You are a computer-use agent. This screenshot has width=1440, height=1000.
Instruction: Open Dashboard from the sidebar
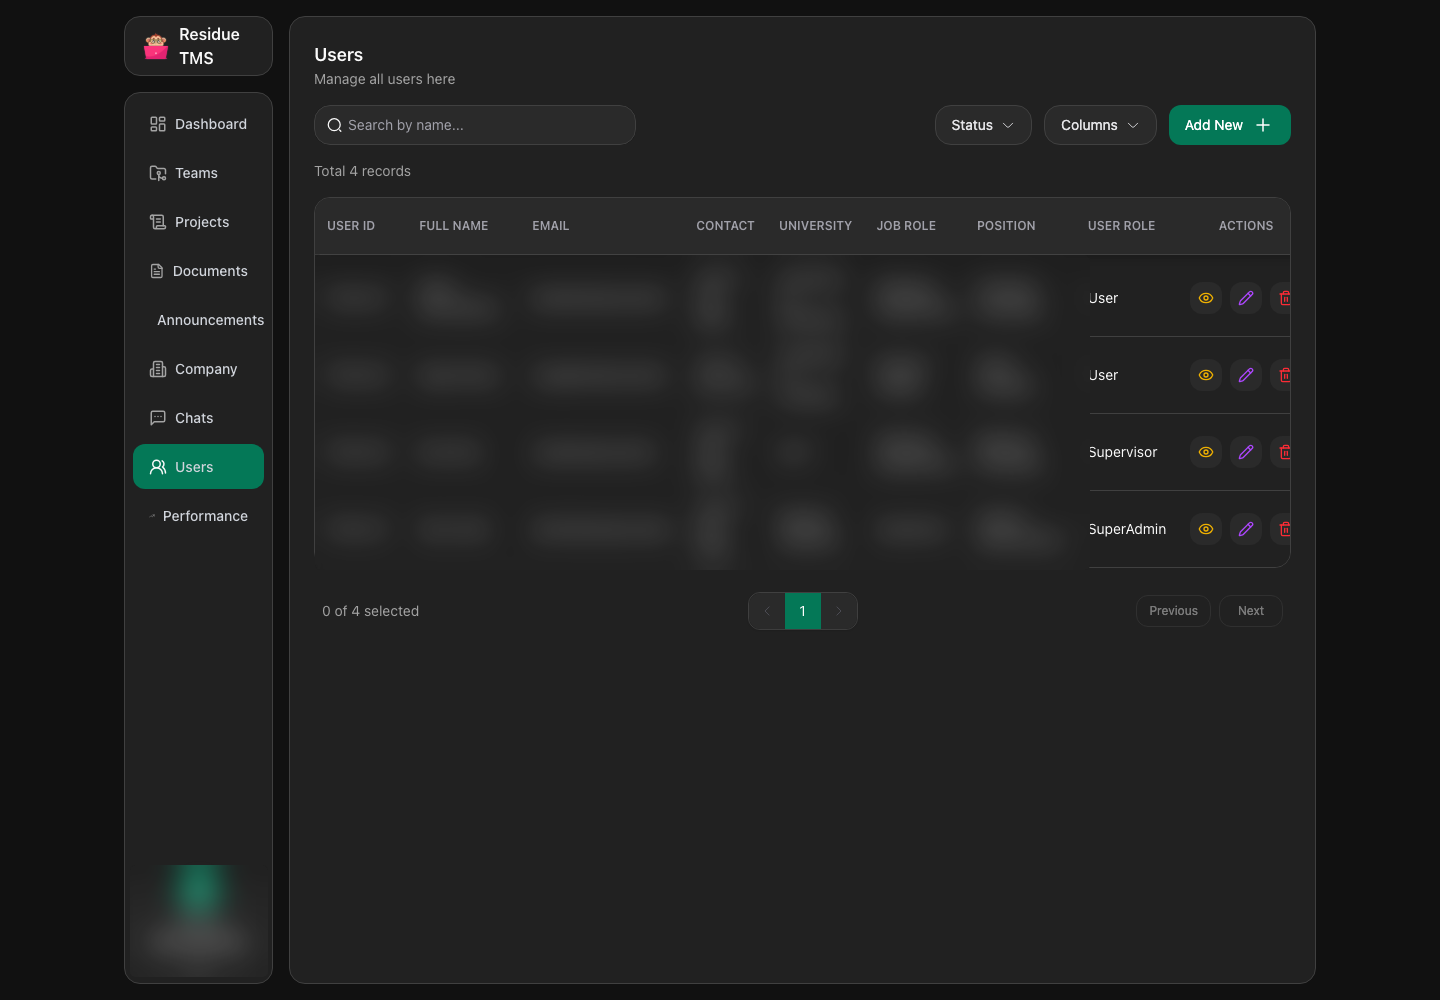pyautogui.click(x=198, y=124)
